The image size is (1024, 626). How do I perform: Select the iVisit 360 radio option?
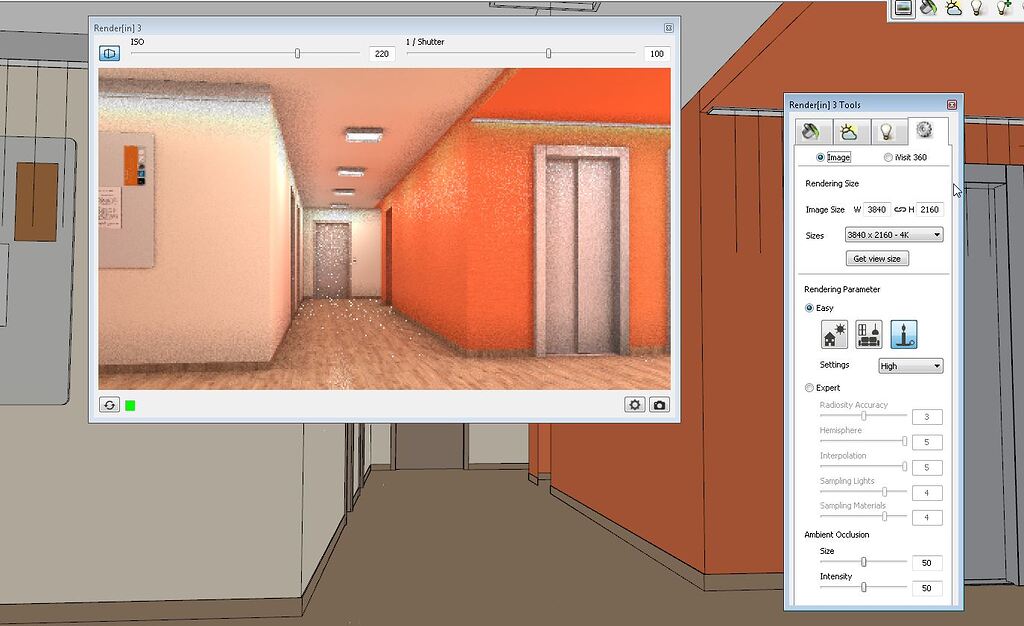(x=889, y=158)
